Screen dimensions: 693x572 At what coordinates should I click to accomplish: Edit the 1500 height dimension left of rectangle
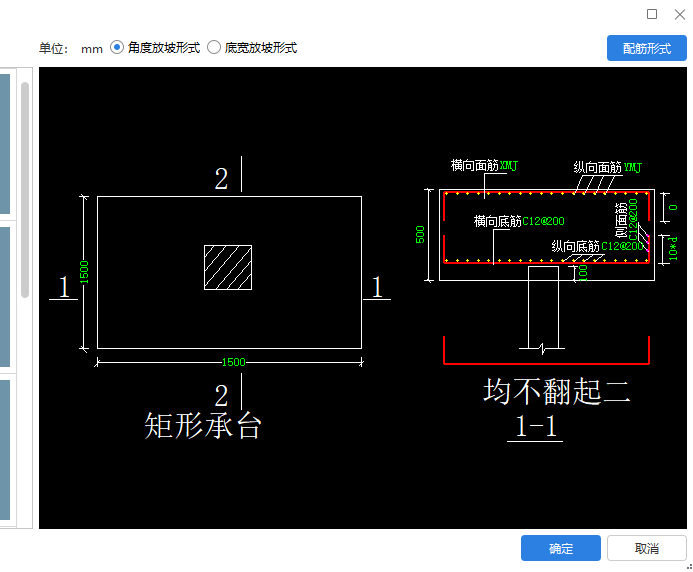(x=84, y=272)
